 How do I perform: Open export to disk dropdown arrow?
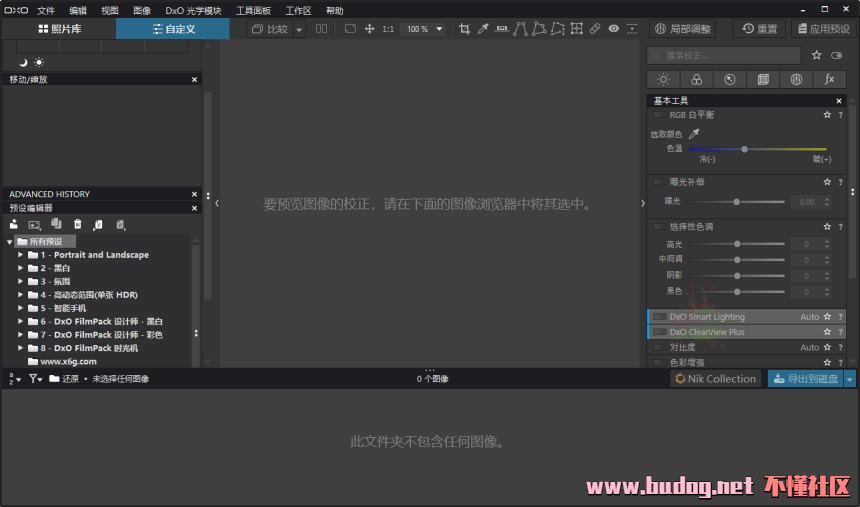[x=850, y=379]
